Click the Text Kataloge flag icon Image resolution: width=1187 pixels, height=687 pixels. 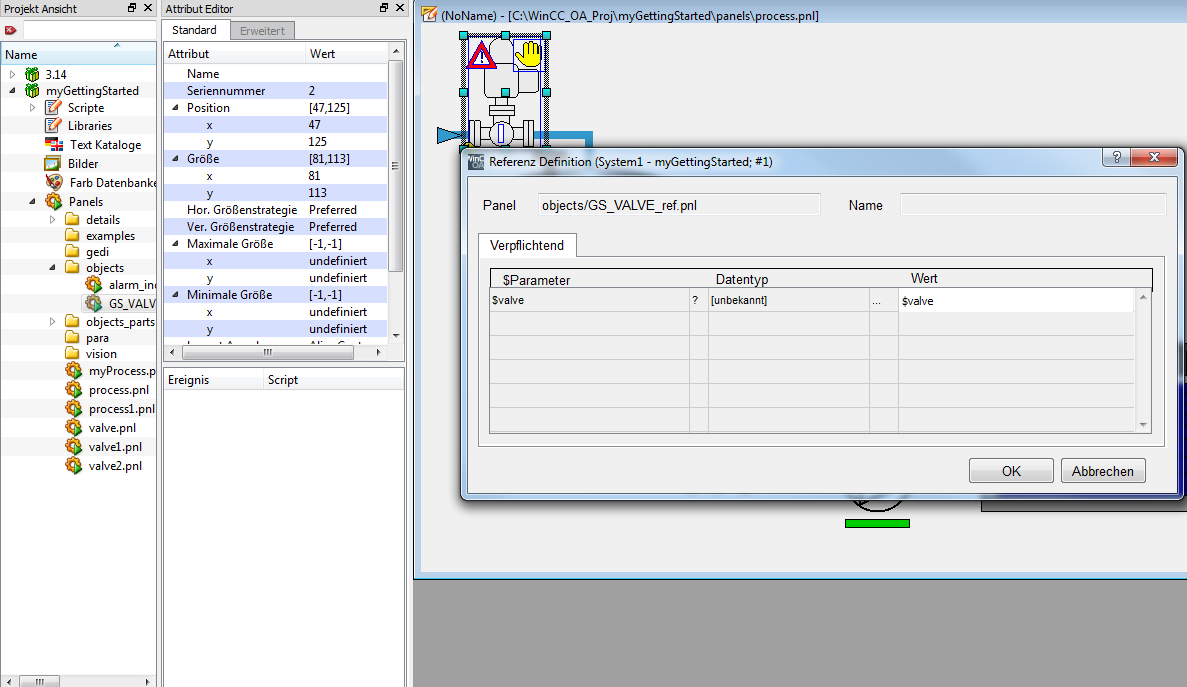click(53, 145)
